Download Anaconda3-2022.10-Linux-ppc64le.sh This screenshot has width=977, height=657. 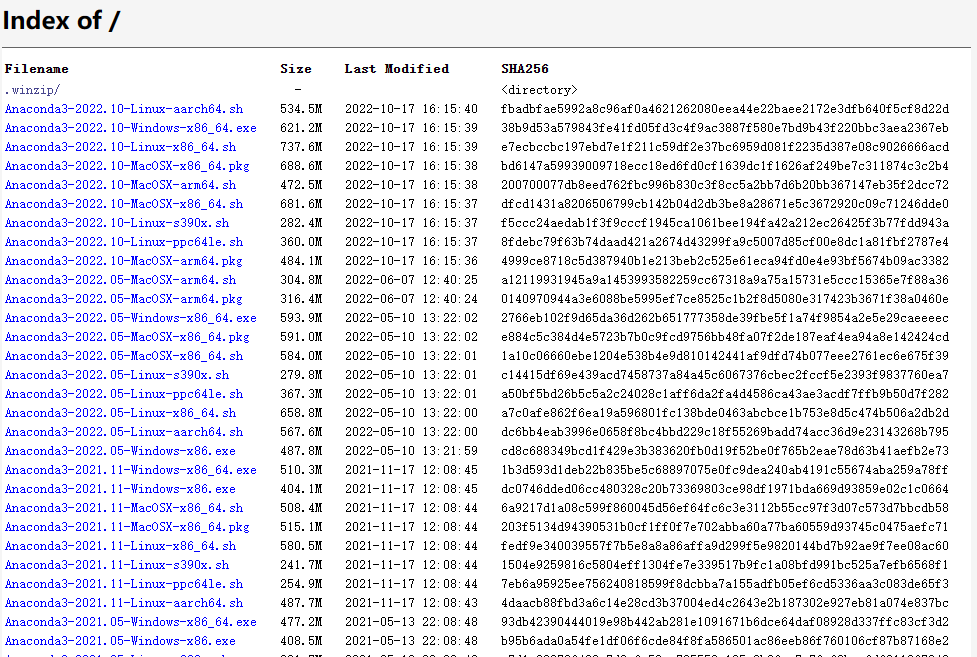(x=124, y=242)
